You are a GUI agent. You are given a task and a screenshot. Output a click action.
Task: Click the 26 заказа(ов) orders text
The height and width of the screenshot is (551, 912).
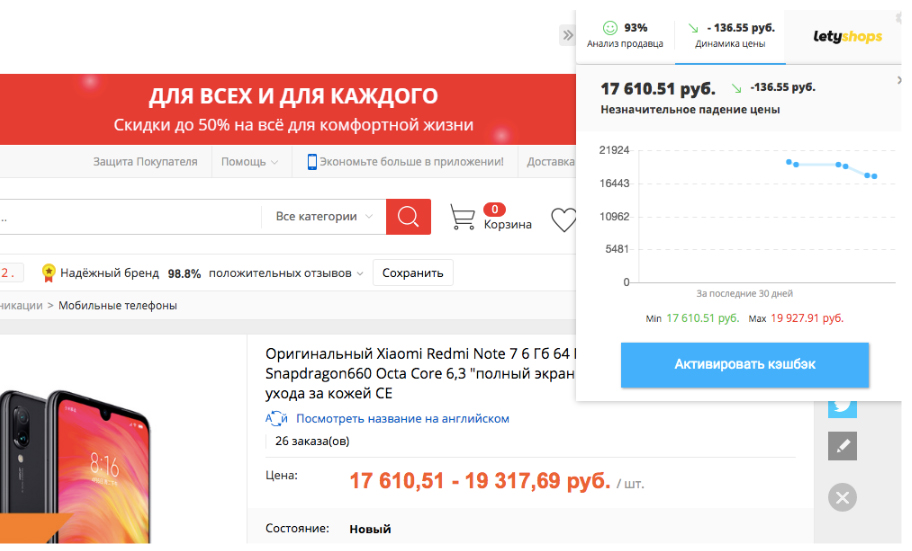tap(312, 441)
